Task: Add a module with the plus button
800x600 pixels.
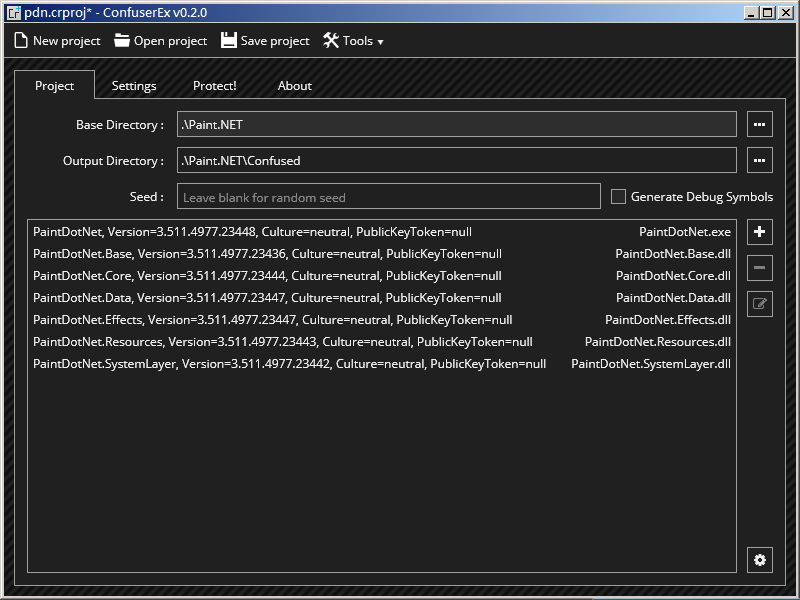Action: point(760,232)
